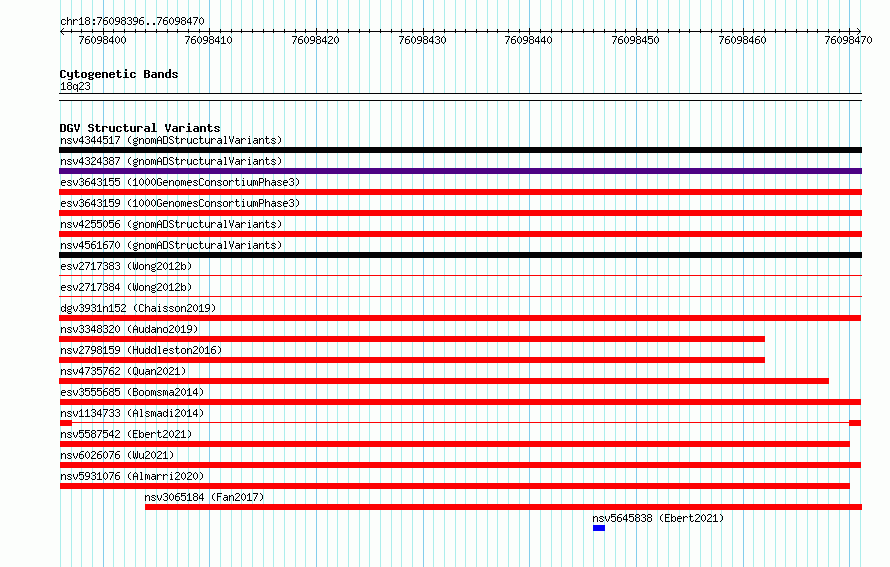Select the red esv3643159 variant bar
890x567 pixels.
click(x=460, y=213)
